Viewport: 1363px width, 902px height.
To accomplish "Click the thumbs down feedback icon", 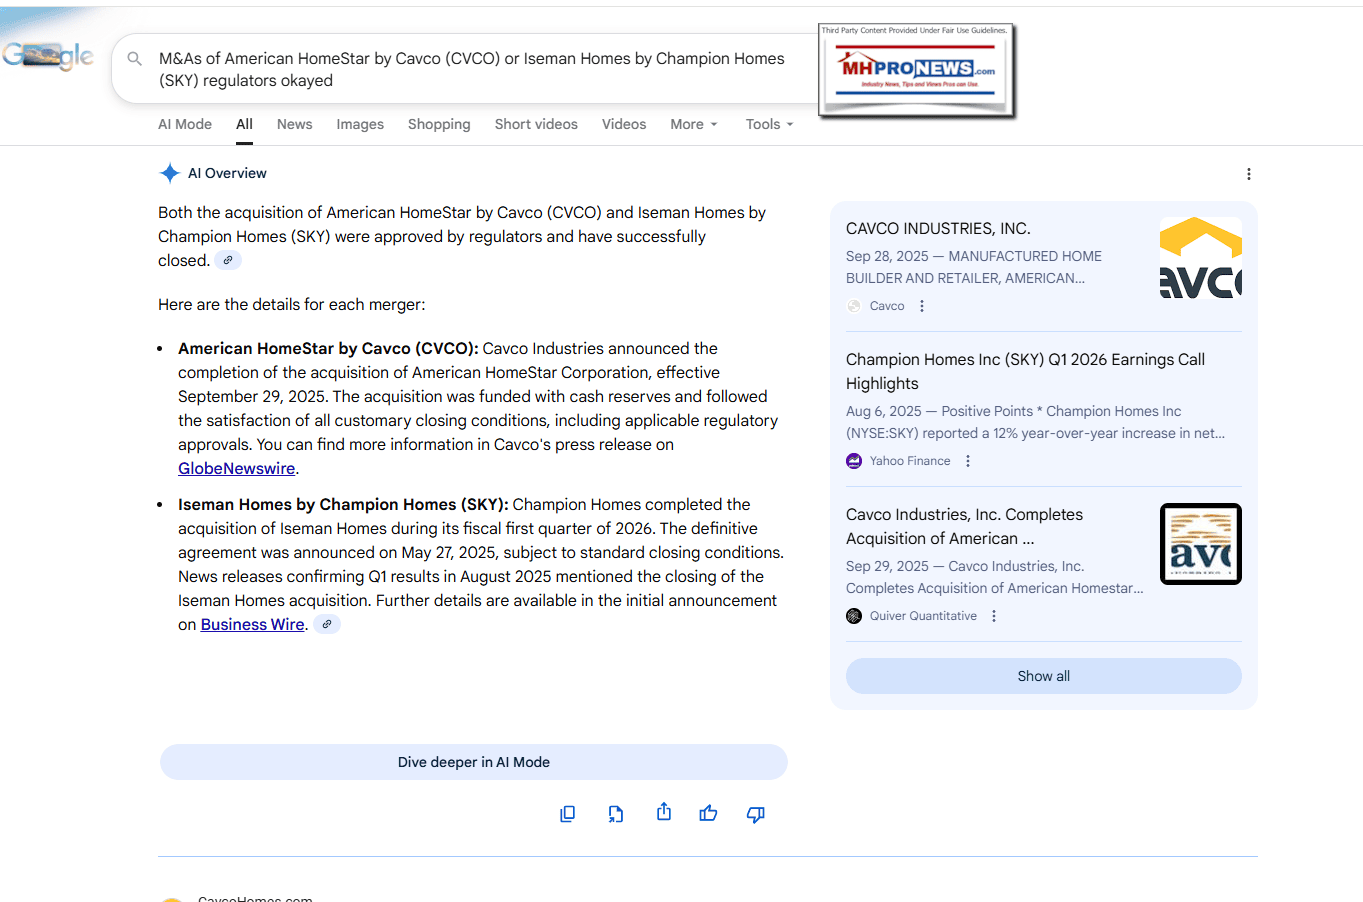I will 756,814.
